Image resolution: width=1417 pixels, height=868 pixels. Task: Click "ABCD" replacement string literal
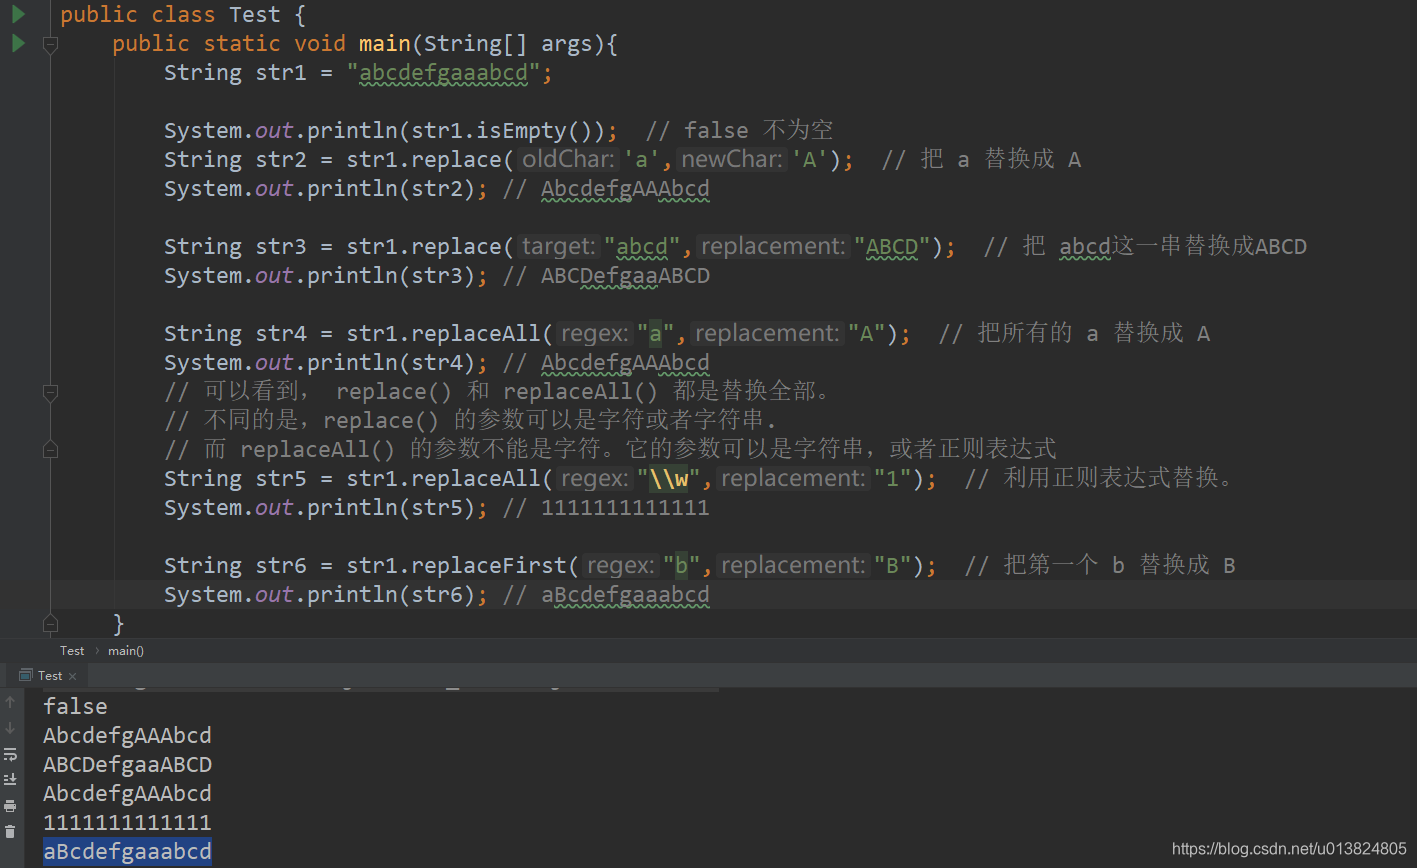tap(893, 247)
